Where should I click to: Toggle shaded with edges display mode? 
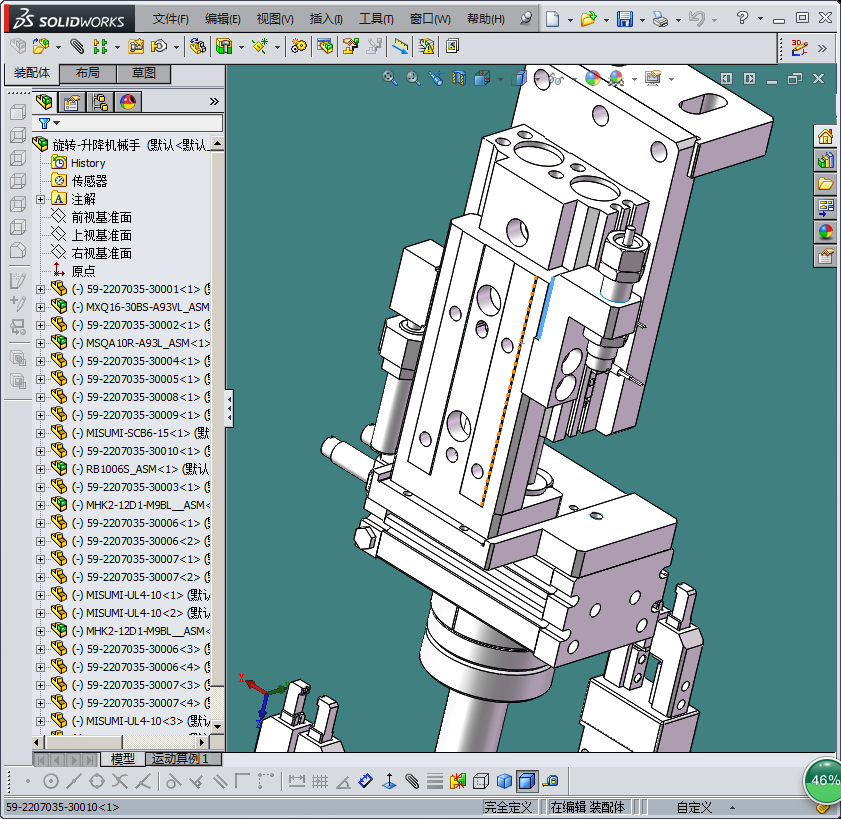click(527, 781)
